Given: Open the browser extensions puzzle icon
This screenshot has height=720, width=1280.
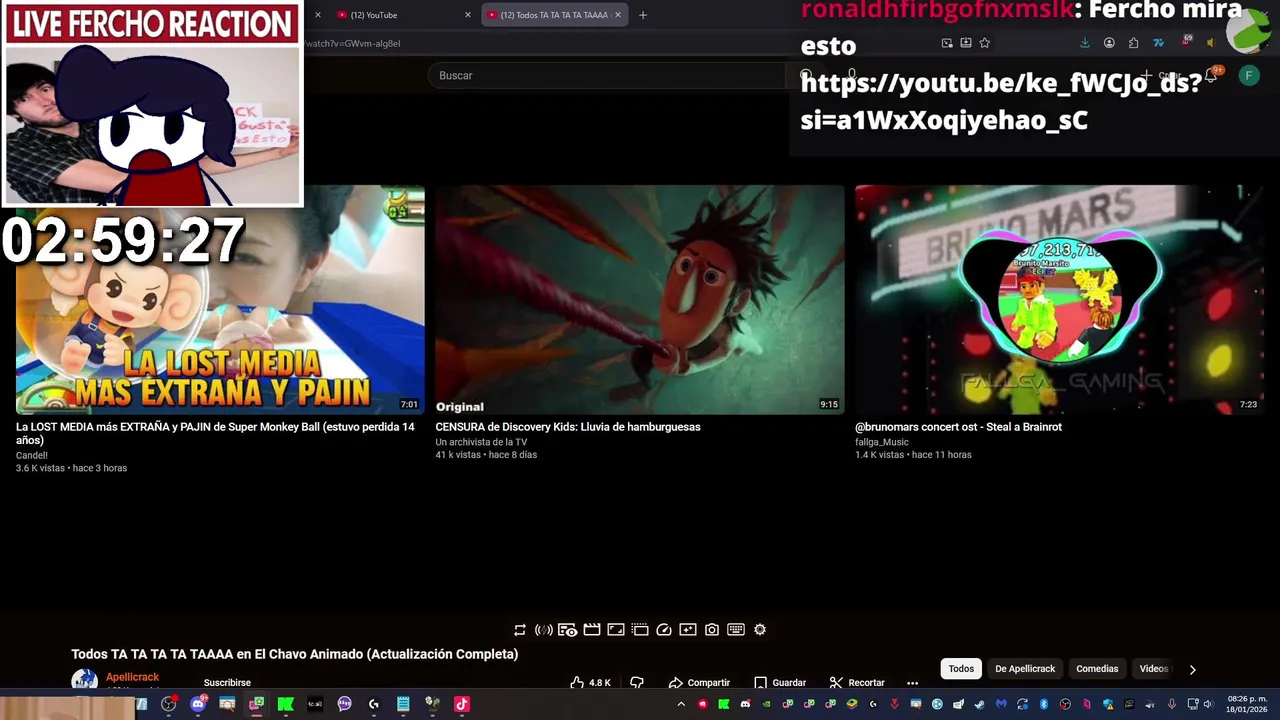Looking at the screenshot, I should [x=1133, y=43].
